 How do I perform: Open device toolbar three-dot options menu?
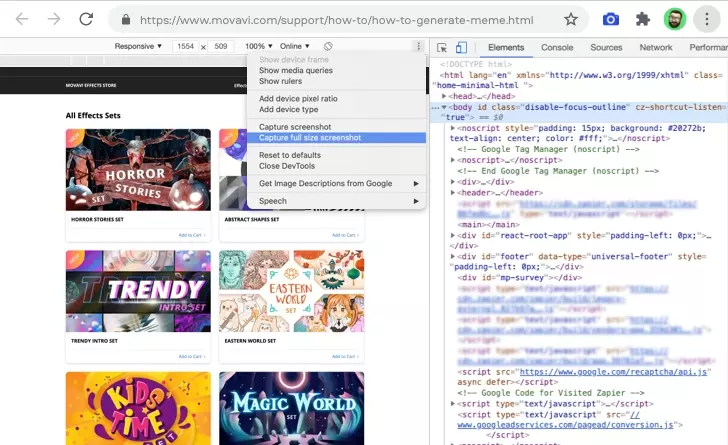tap(418, 46)
